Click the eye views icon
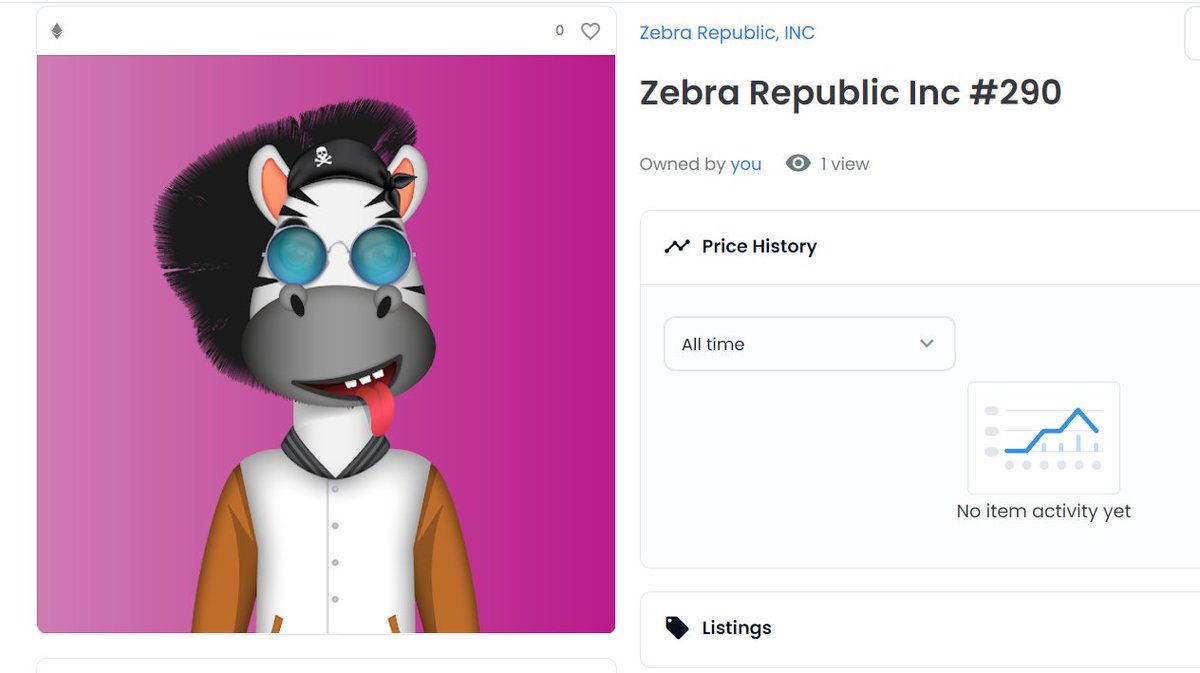The width and height of the screenshot is (1200, 673). point(798,163)
